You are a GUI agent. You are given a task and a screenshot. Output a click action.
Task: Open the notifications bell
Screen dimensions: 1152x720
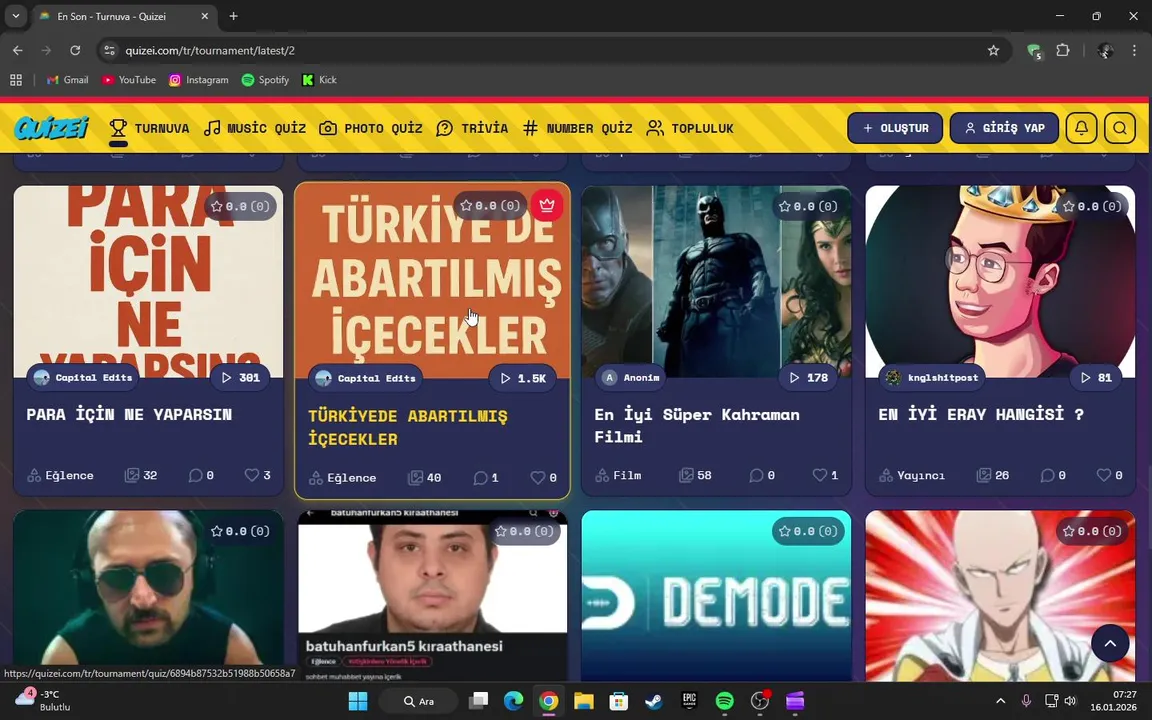1081,128
